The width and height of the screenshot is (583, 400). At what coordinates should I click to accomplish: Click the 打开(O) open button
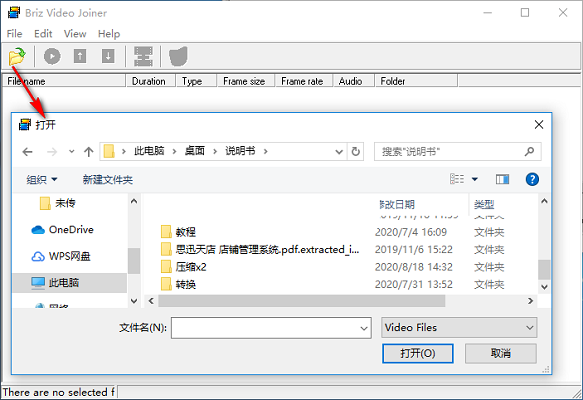click(x=418, y=353)
